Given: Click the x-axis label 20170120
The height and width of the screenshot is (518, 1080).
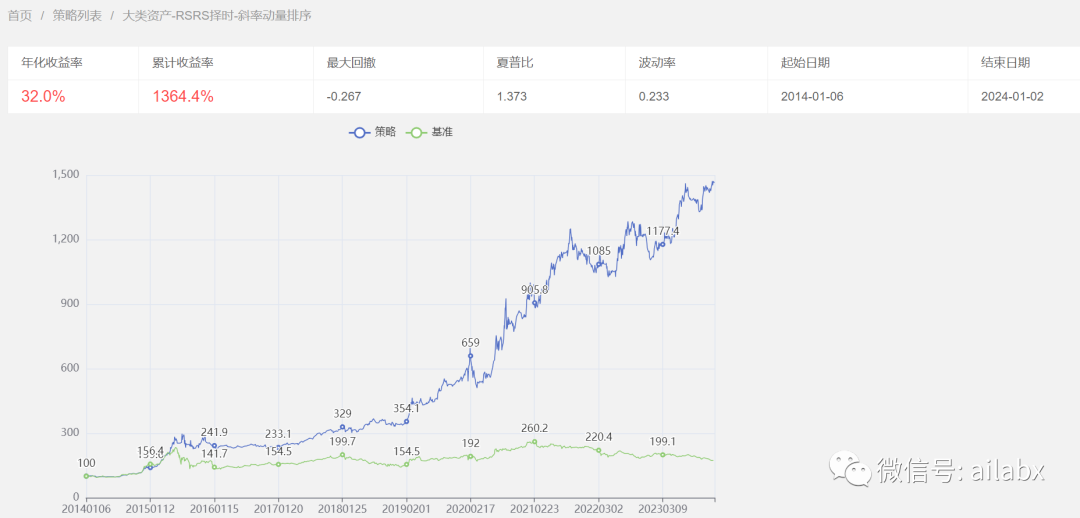Looking at the screenshot, I should [x=278, y=510].
